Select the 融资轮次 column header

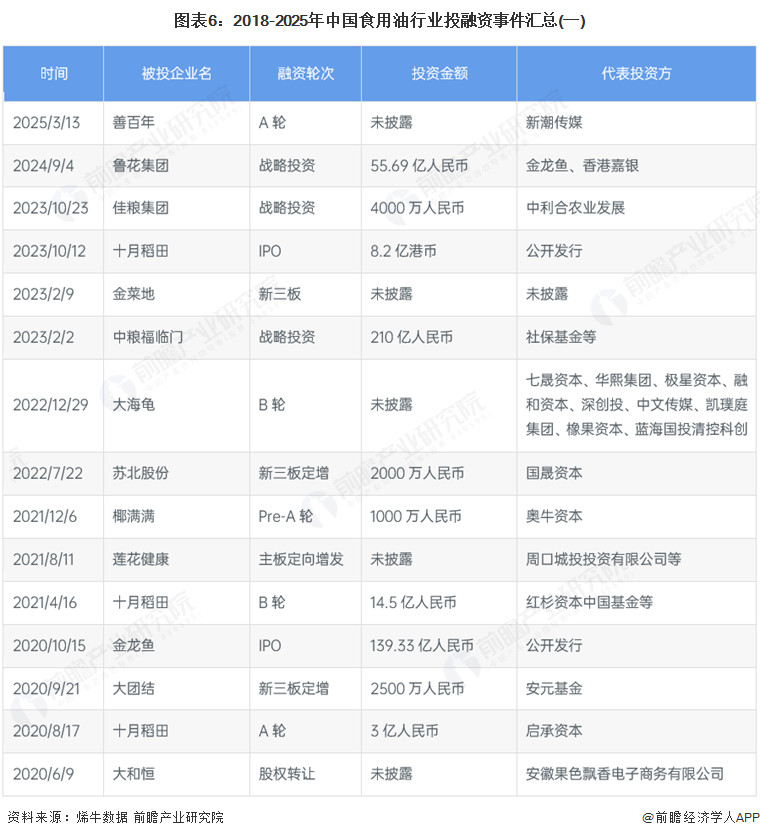[306, 73]
